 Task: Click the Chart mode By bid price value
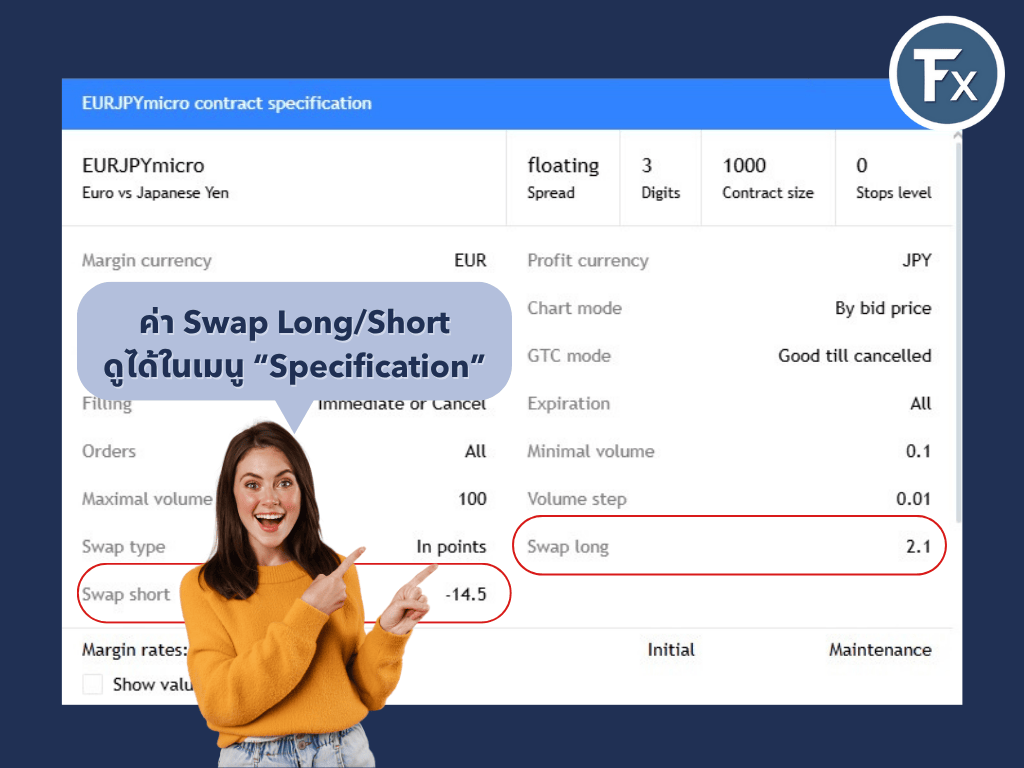(x=883, y=308)
